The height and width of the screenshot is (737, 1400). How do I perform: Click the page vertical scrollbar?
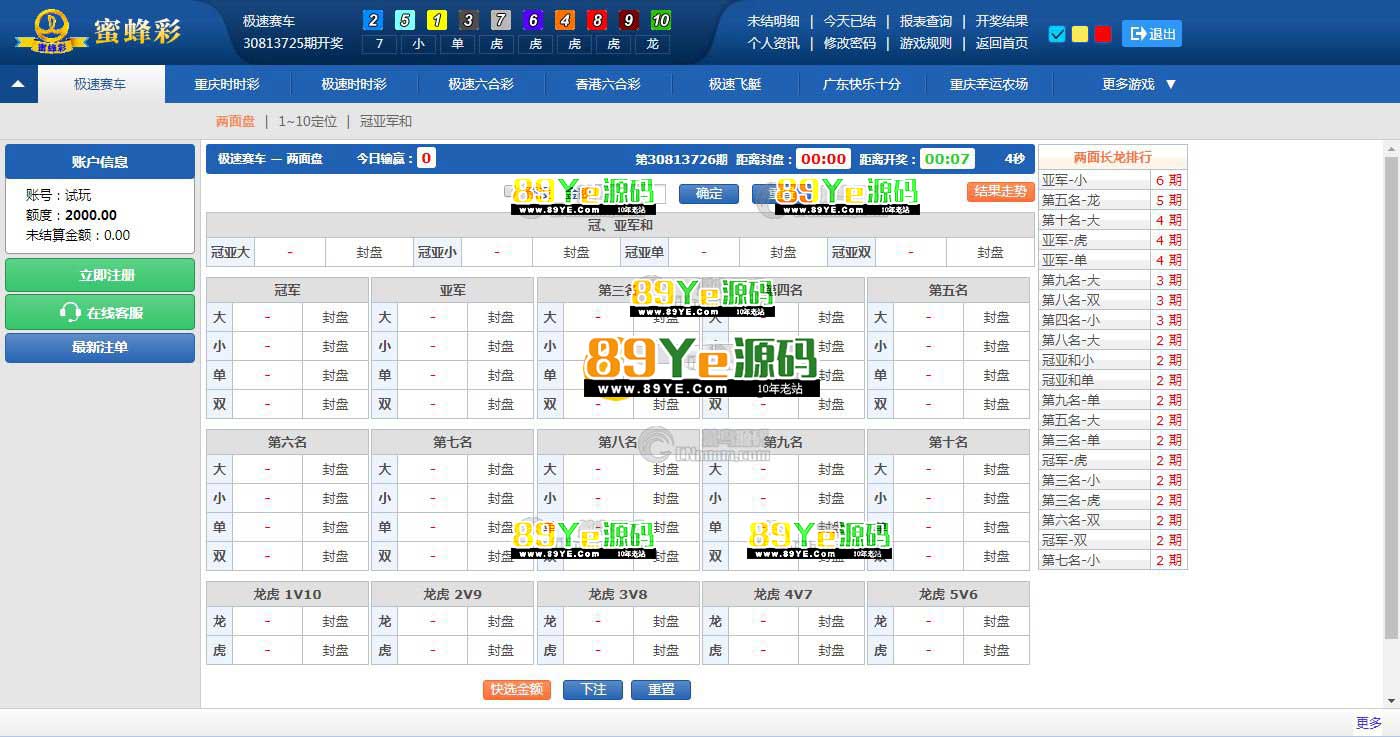point(1391,400)
